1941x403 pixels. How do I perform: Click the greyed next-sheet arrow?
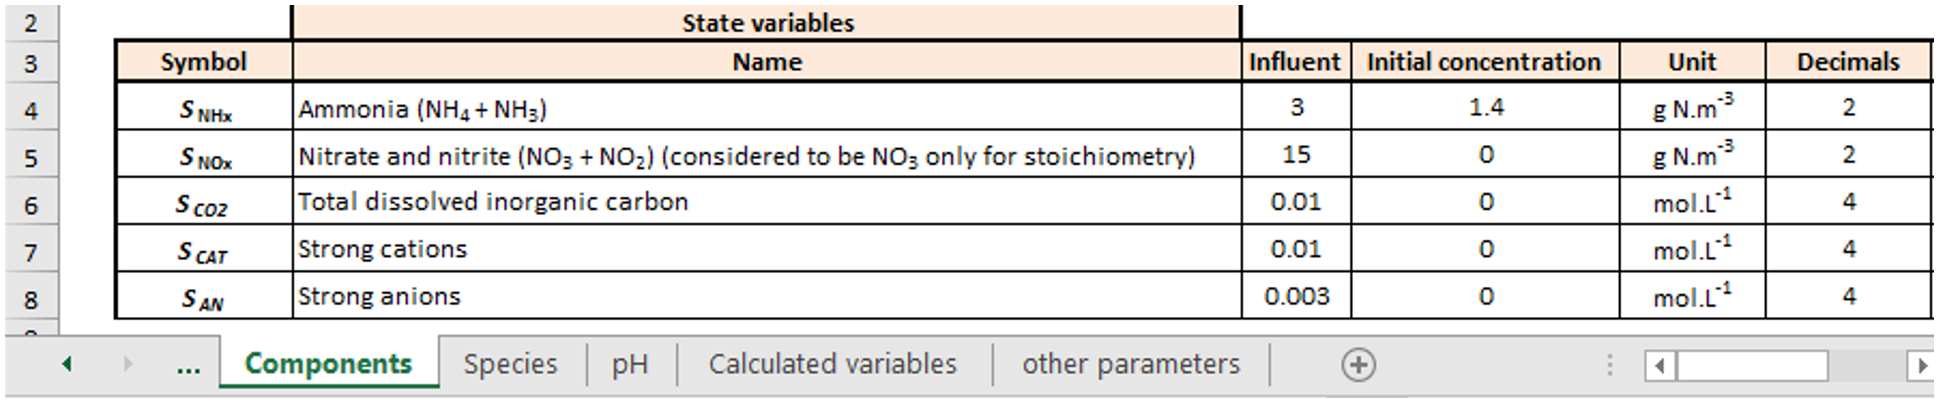[127, 364]
